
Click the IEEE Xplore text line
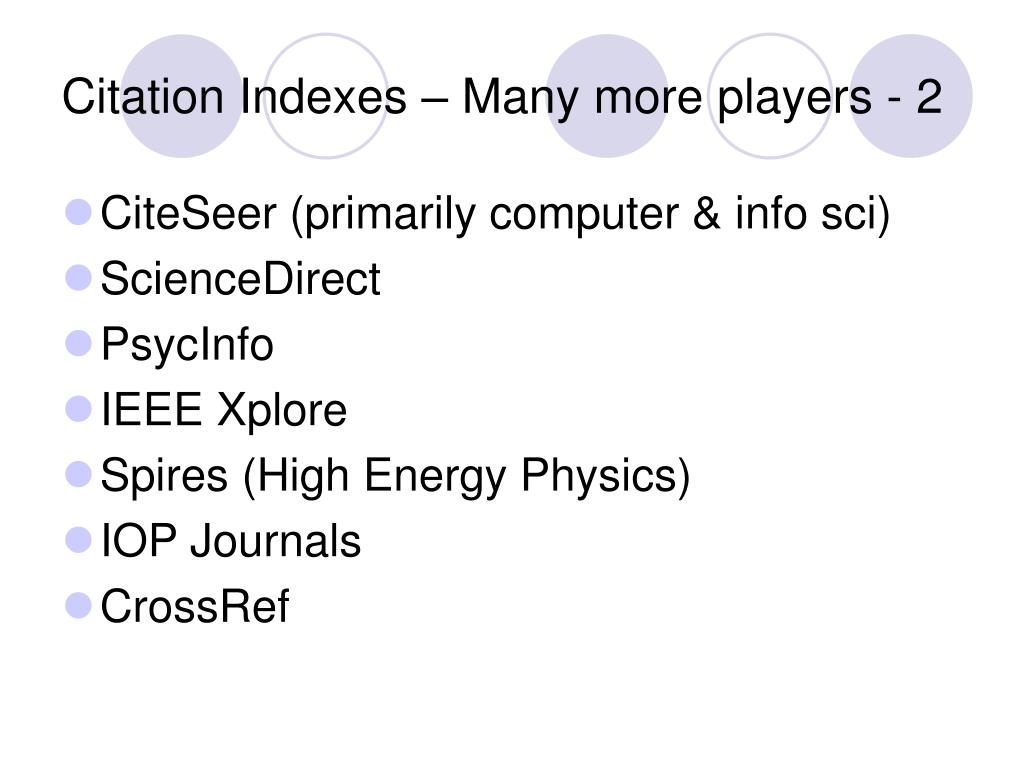pyautogui.click(x=223, y=410)
